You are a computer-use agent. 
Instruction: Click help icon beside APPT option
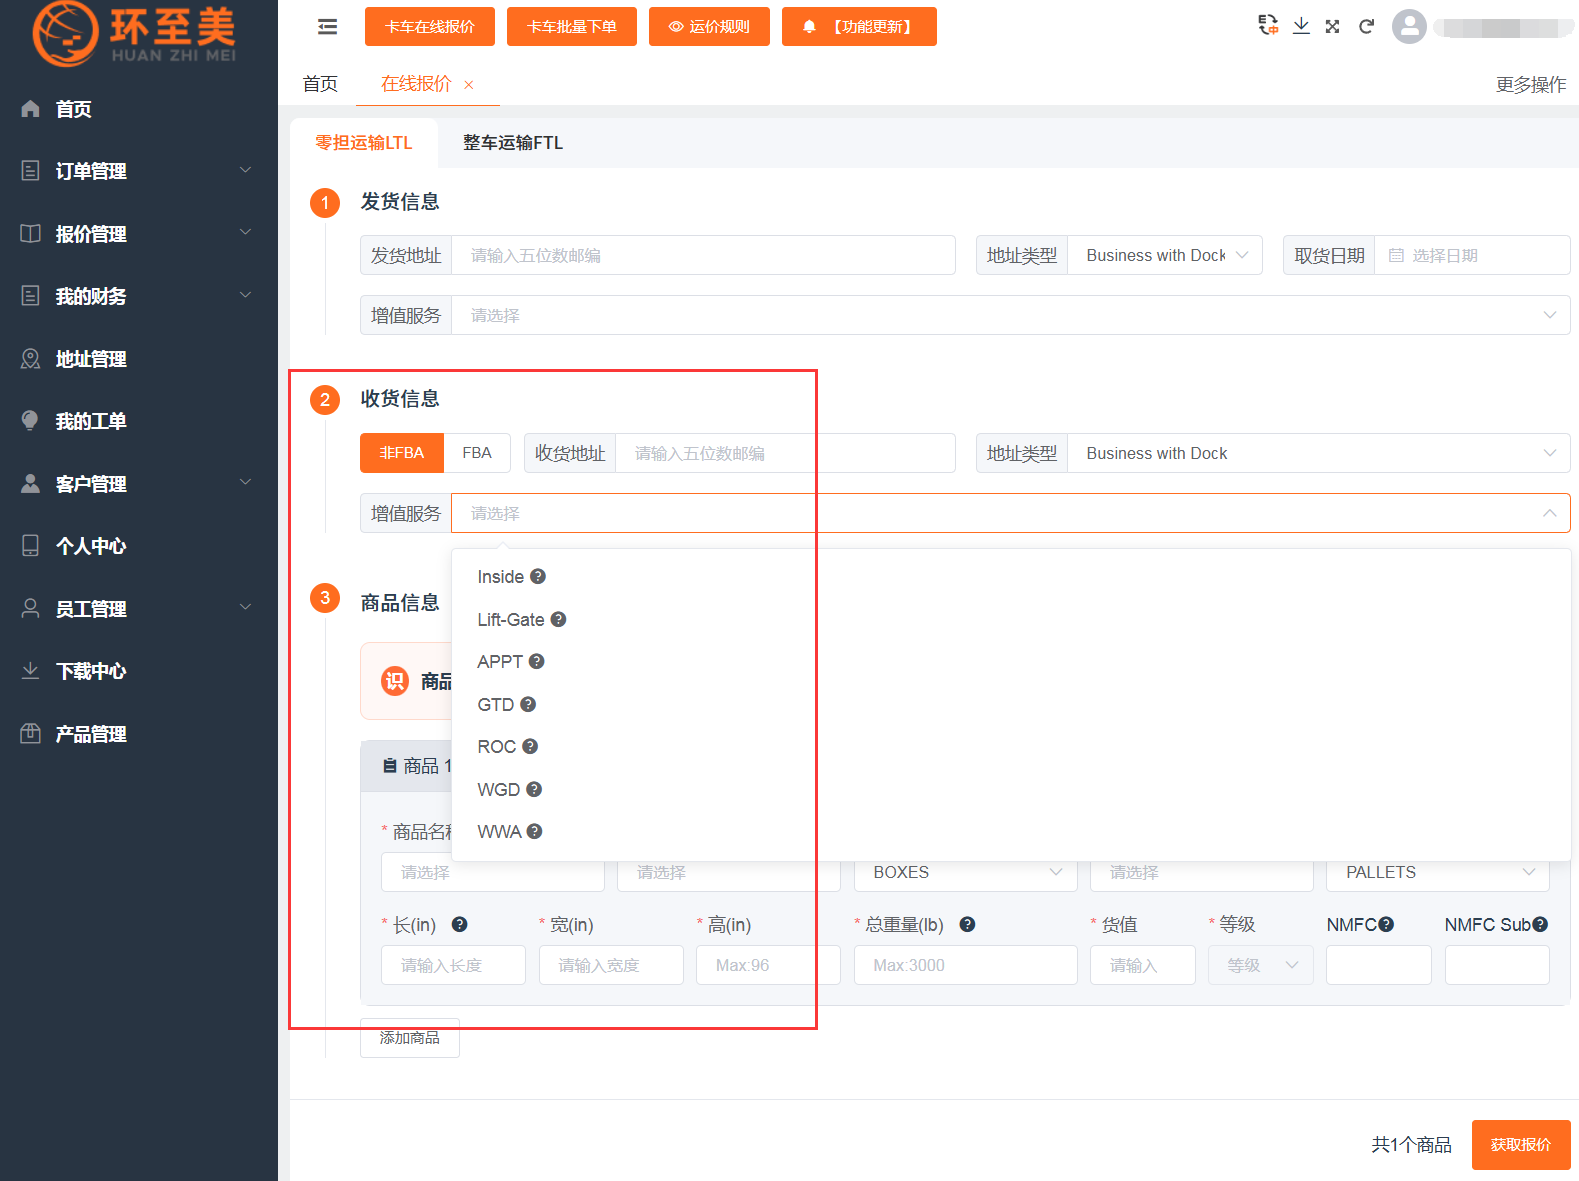(537, 661)
